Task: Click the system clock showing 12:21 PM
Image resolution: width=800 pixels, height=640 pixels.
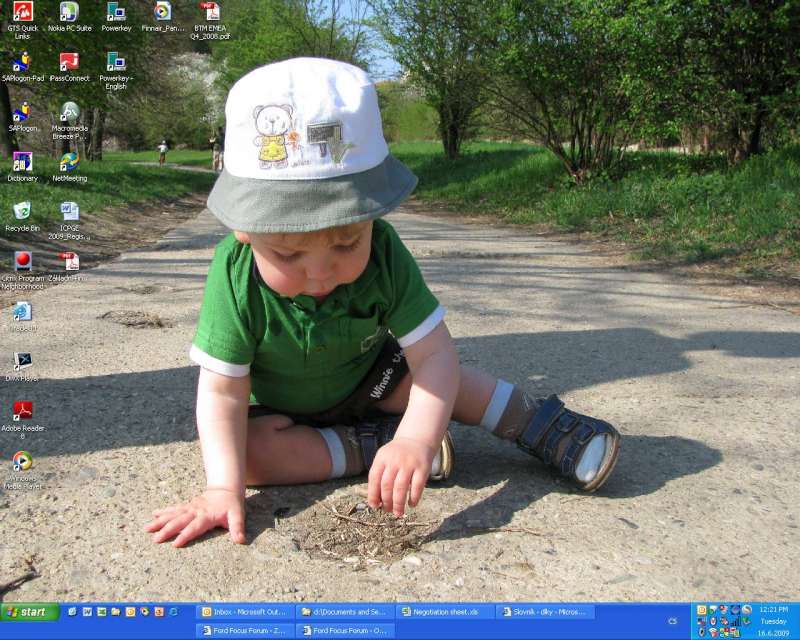Action: [x=773, y=609]
